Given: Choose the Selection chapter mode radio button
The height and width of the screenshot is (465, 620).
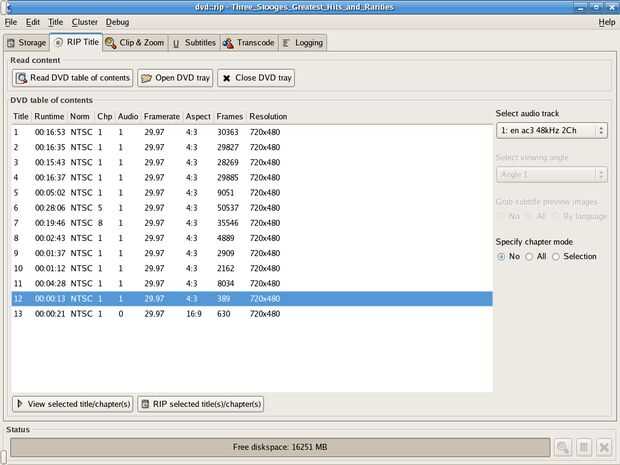Looking at the screenshot, I should tap(556, 257).
